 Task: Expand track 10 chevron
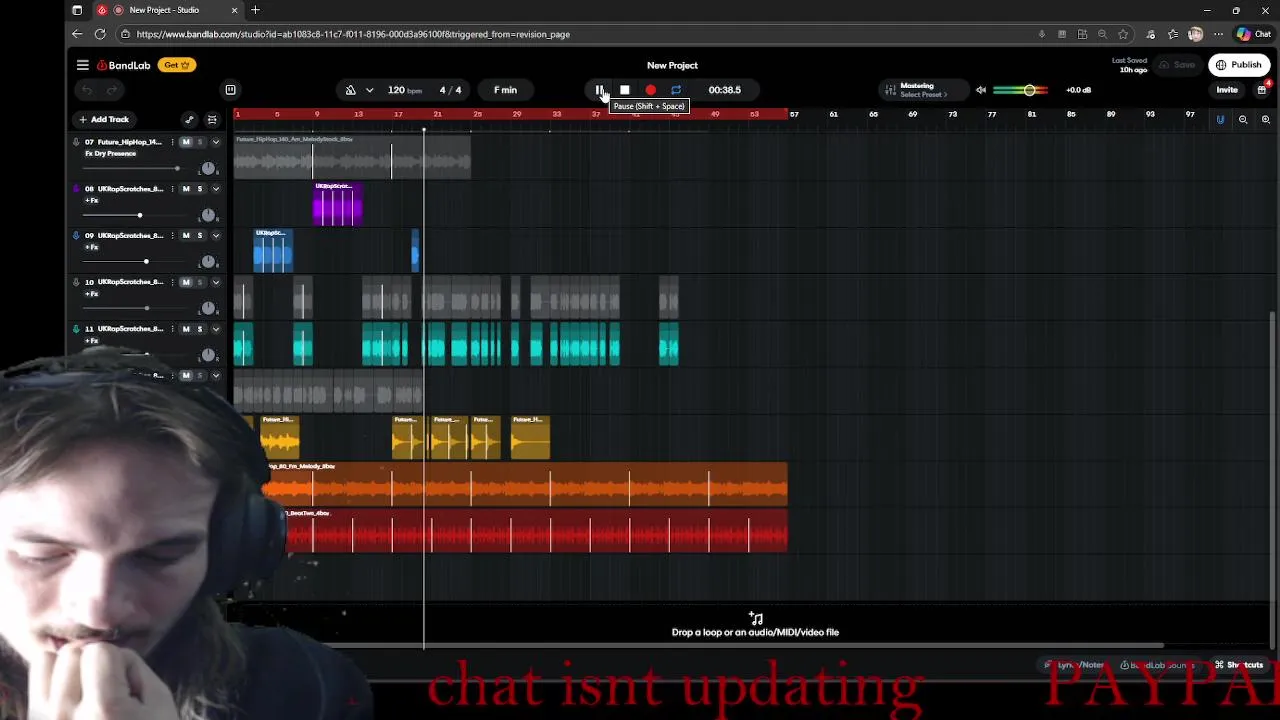point(215,282)
